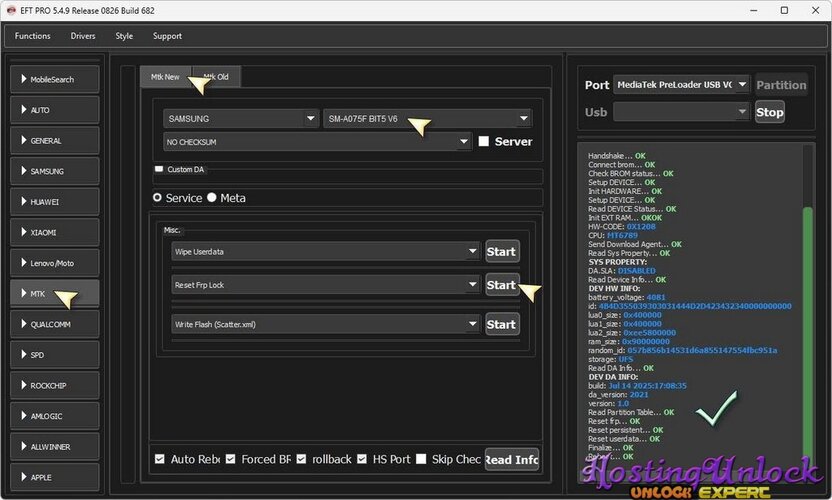The height and width of the screenshot is (500, 832).
Task: Open the Wipe Userdata dropdown
Action: point(325,252)
